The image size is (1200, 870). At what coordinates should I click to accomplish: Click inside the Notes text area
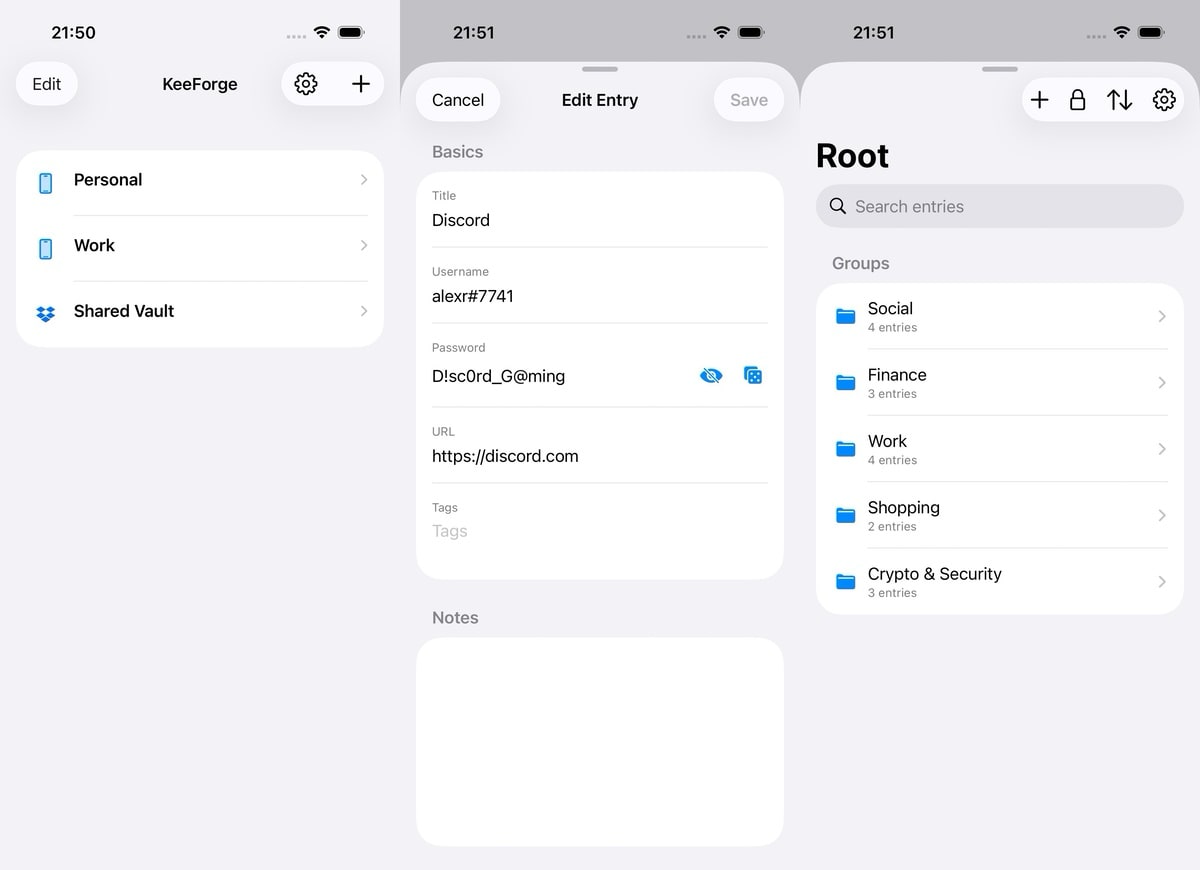pyautogui.click(x=600, y=742)
